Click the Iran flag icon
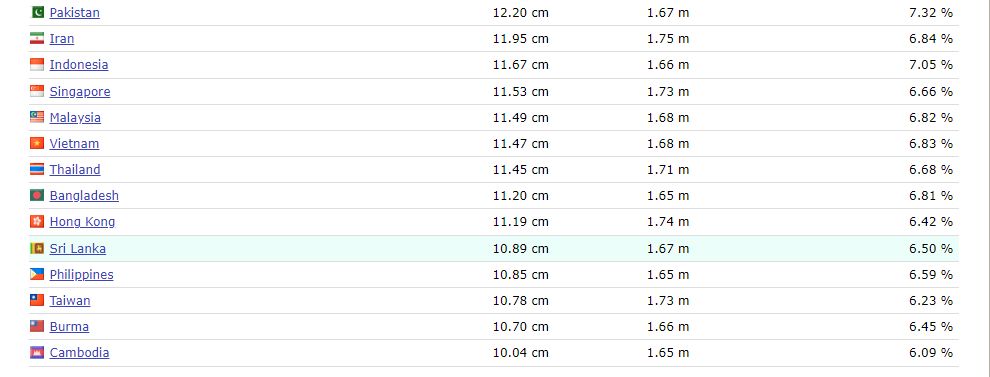Image resolution: width=990 pixels, height=377 pixels. point(37,39)
